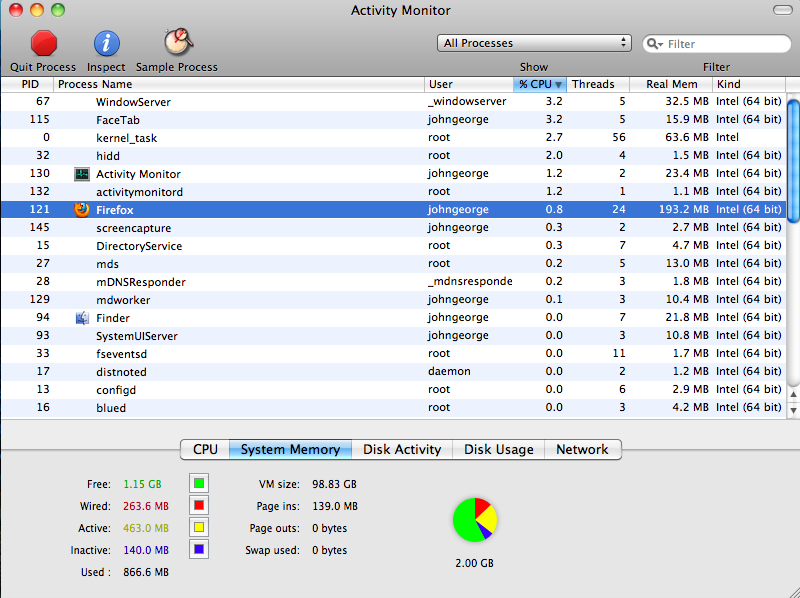The image size is (800, 598).
Task: Sort by PID column header
Action: click(27, 84)
